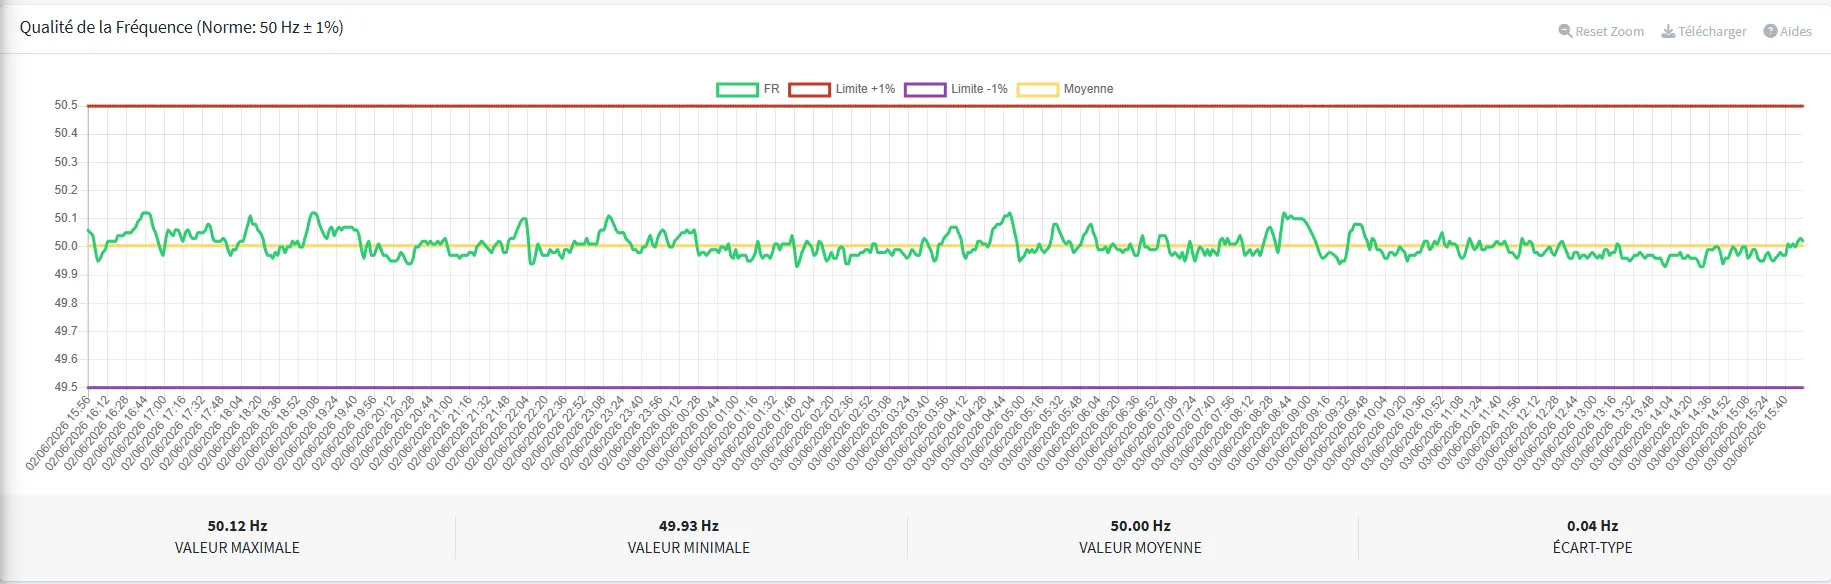Viewport: 1831px width, 584px height.
Task: Click the ÉCART-TYPE label
Action: 1592,548
